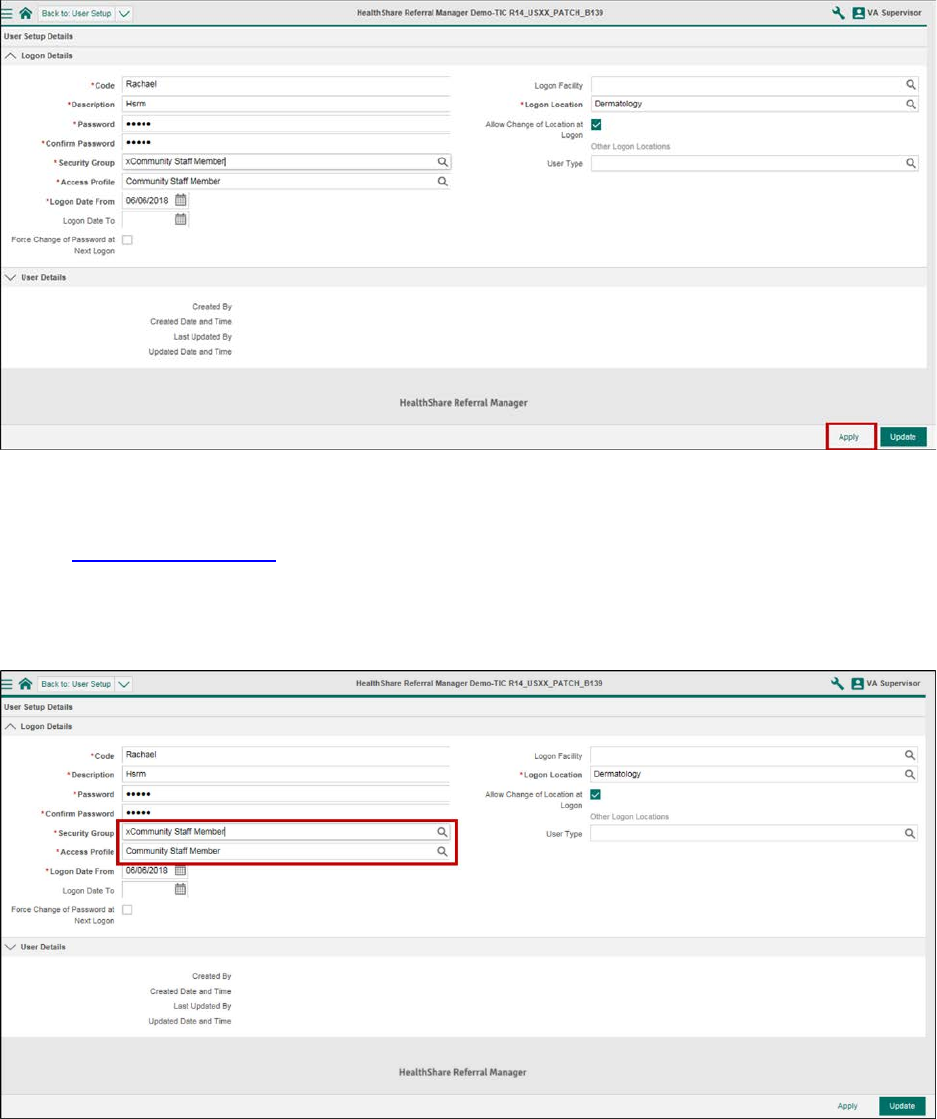Screen dimensions: 937x1119
Task: Click VA Supervisor user icon in lower screenshot
Action: (858, 684)
